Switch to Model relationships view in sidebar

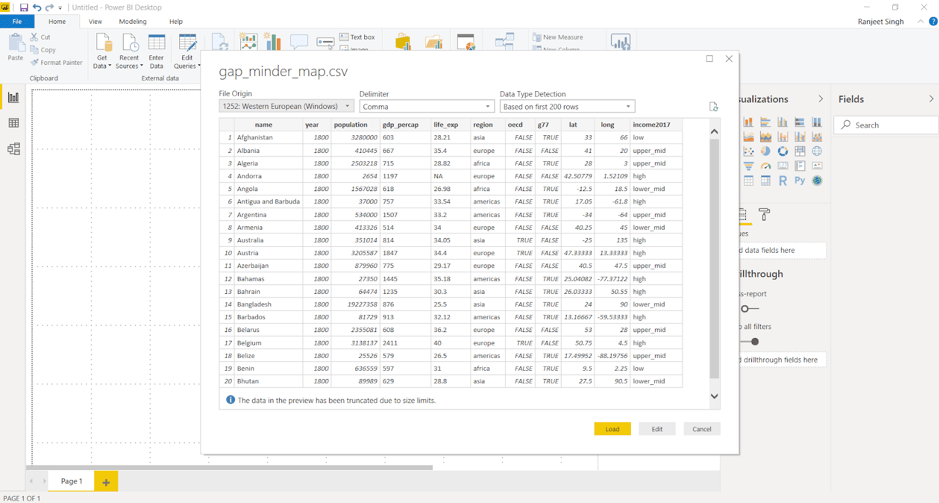[x=13, y=149]
